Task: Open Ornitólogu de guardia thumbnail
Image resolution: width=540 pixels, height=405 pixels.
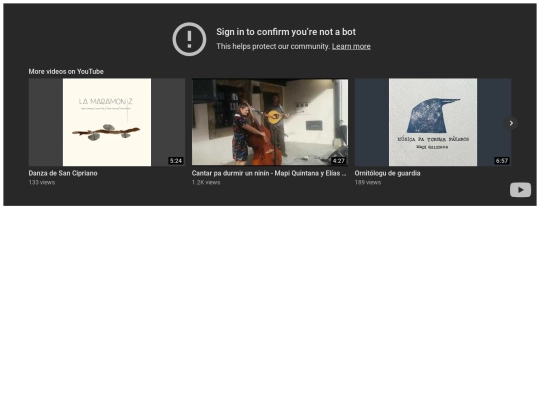Action: [x=433, y=122]
